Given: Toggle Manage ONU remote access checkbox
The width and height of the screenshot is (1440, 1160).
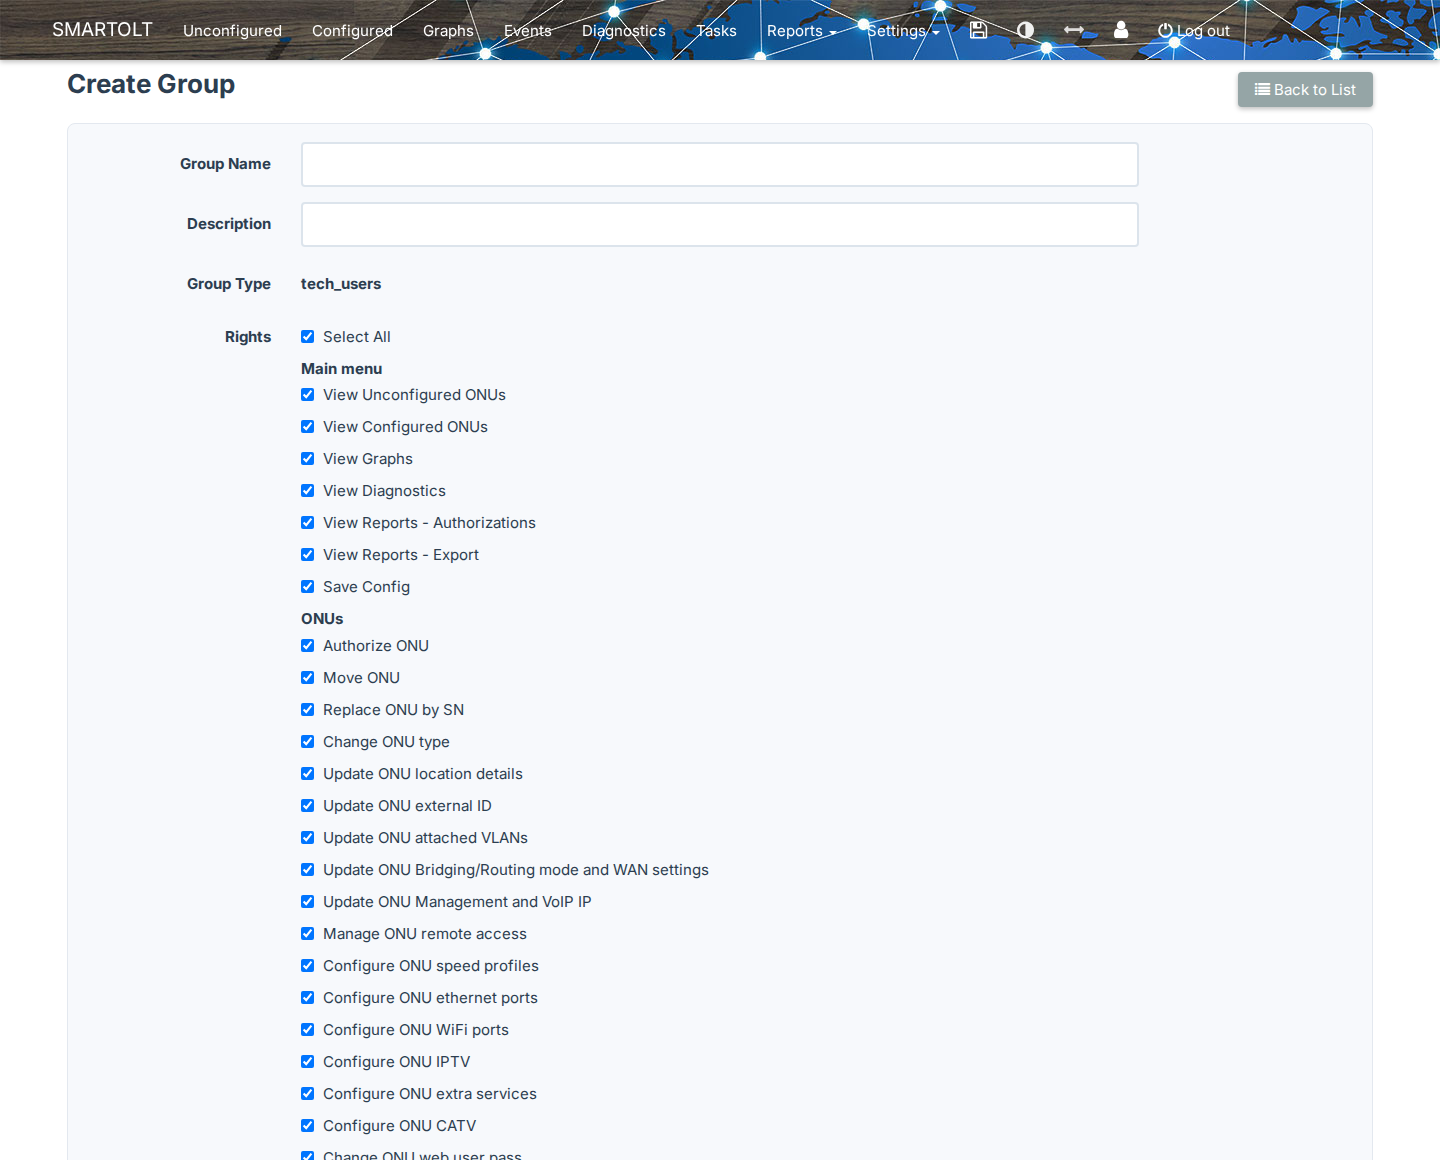Looking at the screenshot, I should [x=308, y=934].
